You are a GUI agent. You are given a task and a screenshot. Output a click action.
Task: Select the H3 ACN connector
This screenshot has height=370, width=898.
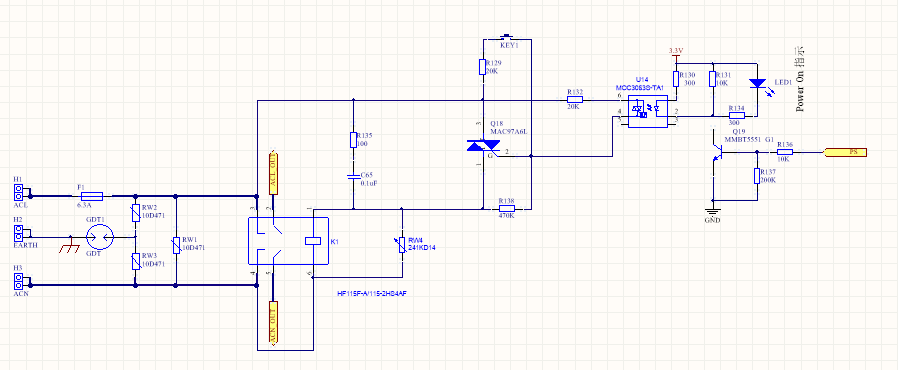[x=18, y=281]
